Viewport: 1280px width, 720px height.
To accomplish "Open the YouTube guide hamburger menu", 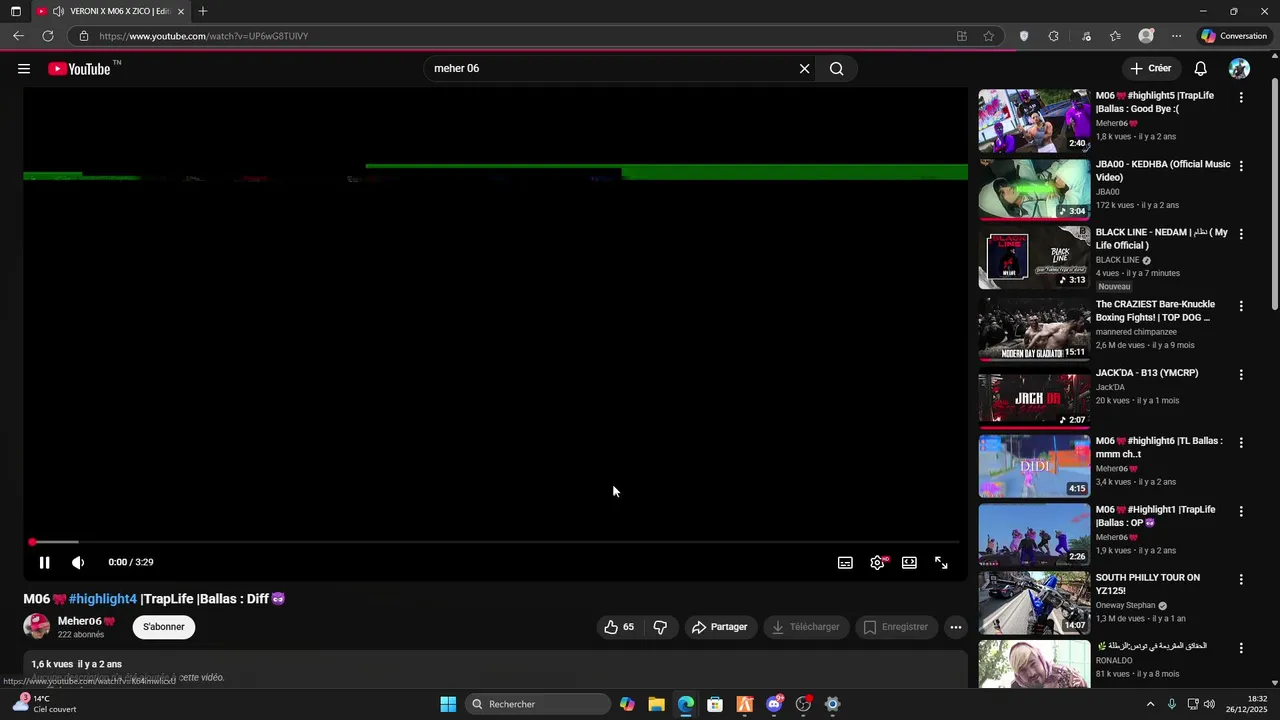I will click(24, 69).
